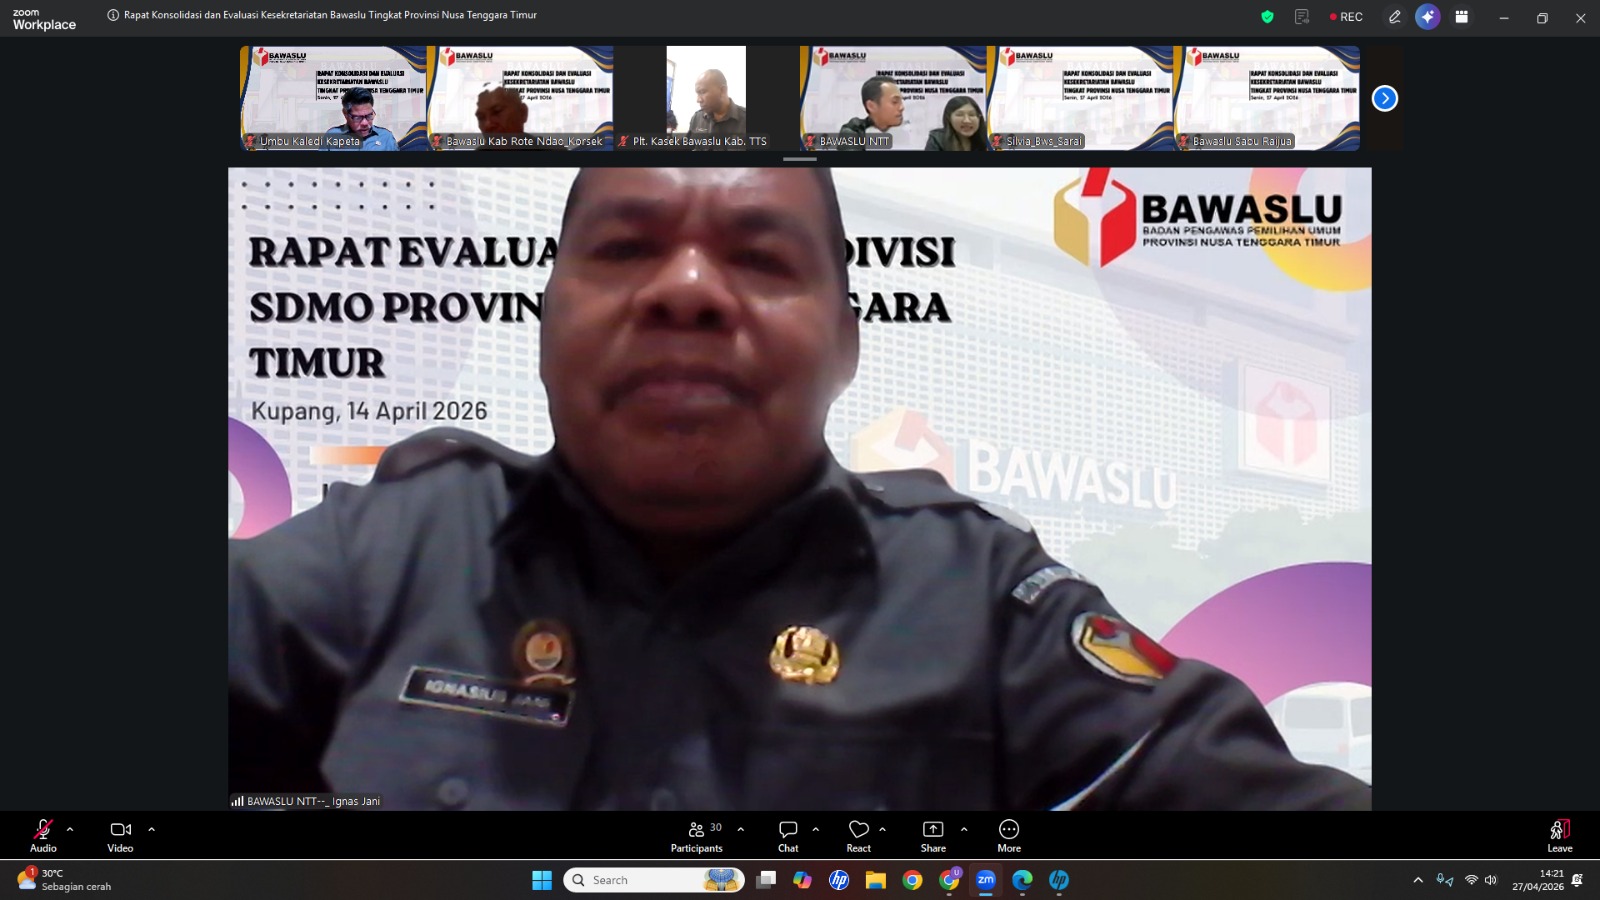
Task: Show hidden system tray icons
Action: tap(1418, 880)
